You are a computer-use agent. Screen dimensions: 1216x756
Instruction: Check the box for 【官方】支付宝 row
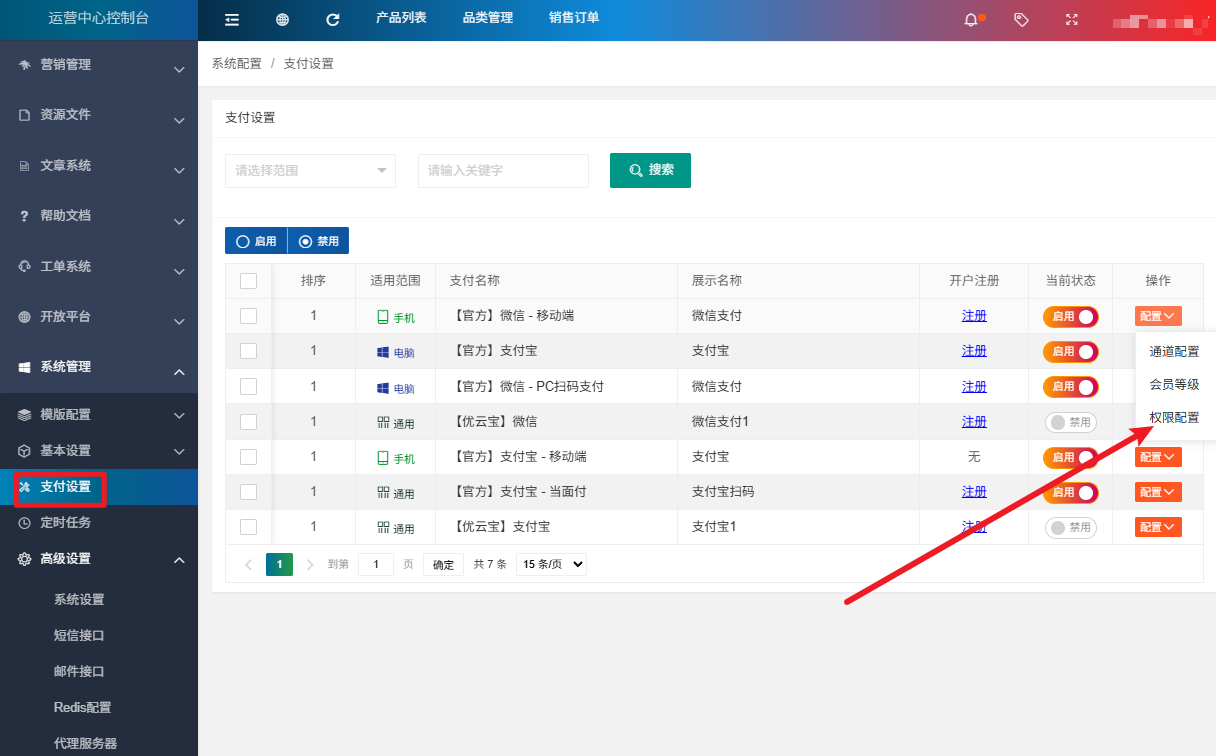pos(249,351)
